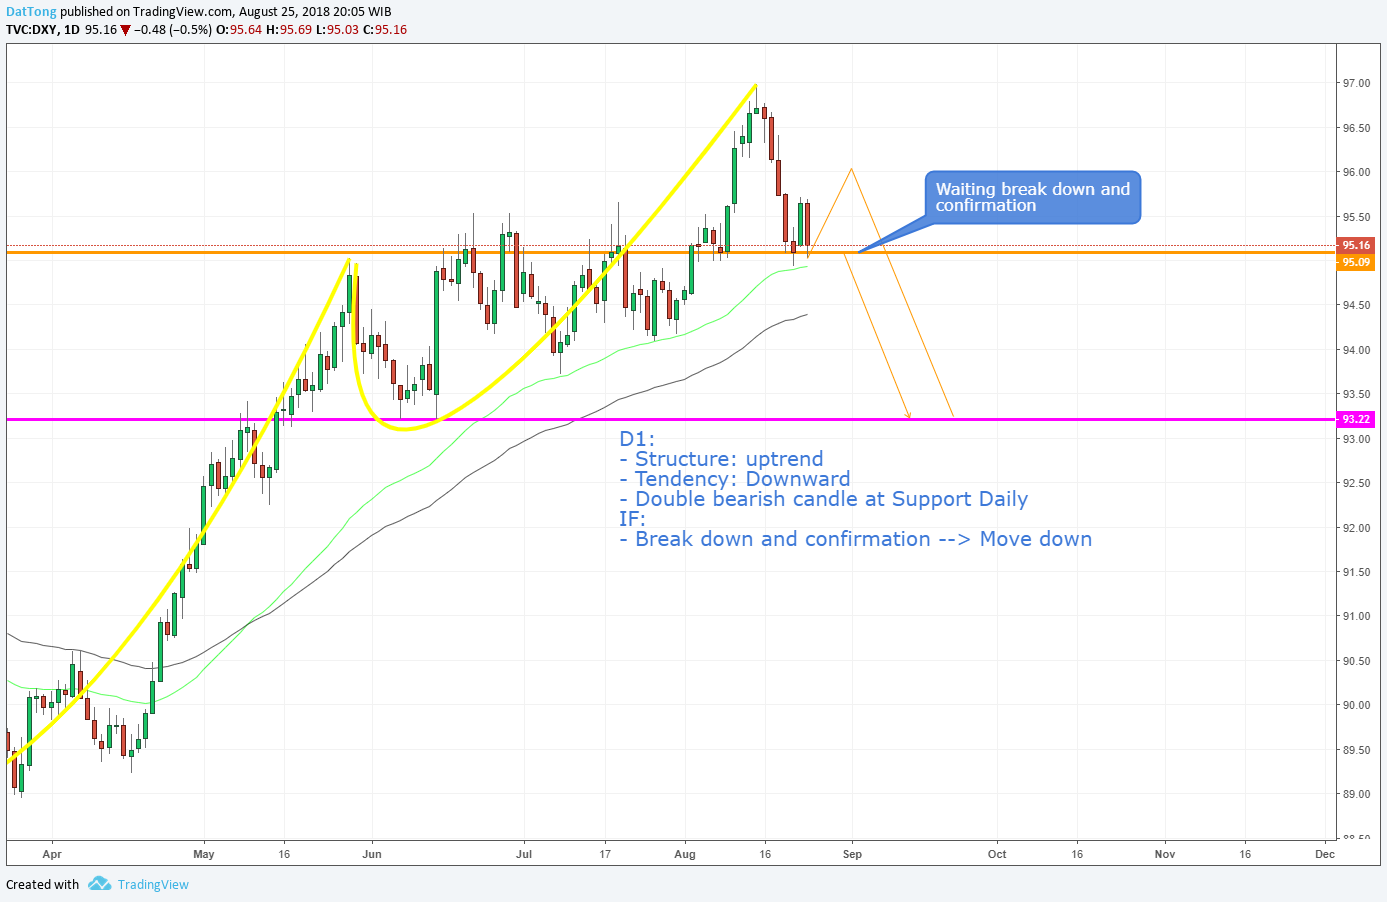Click the Sep label on time axis

[x=852, y=854]
